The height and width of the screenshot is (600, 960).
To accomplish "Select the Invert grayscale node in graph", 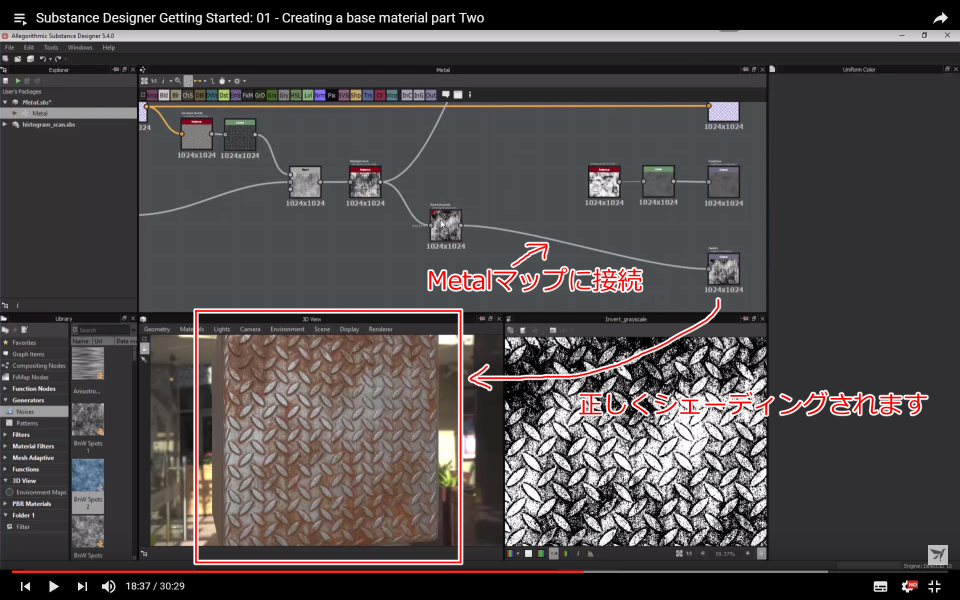I will [x=446, y=225].
